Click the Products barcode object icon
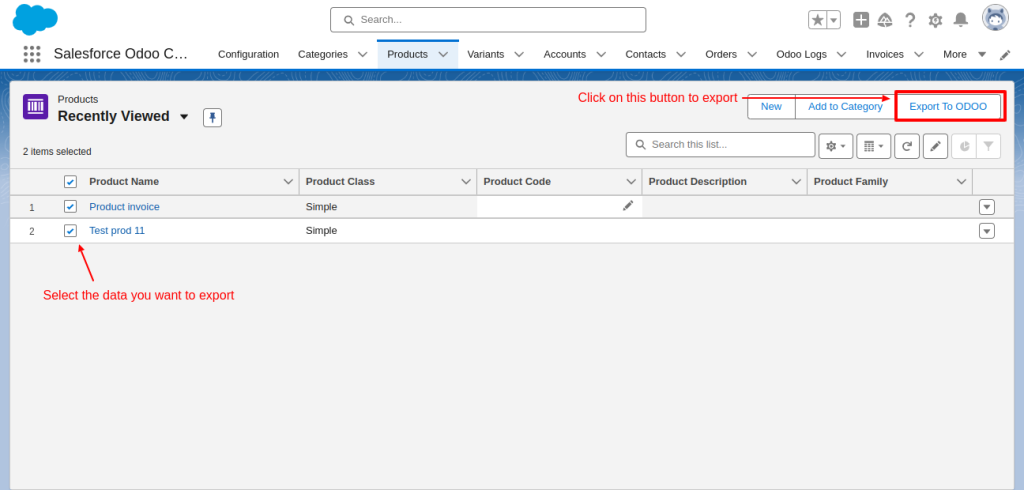 pos(35,106)
